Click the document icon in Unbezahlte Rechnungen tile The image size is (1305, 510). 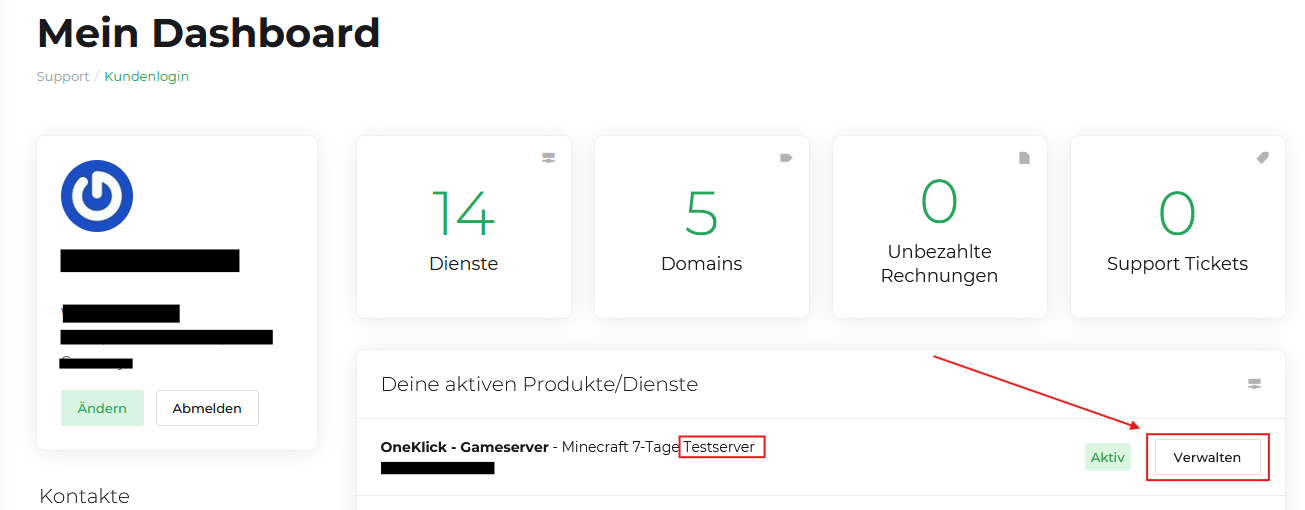coord(1024,158)
